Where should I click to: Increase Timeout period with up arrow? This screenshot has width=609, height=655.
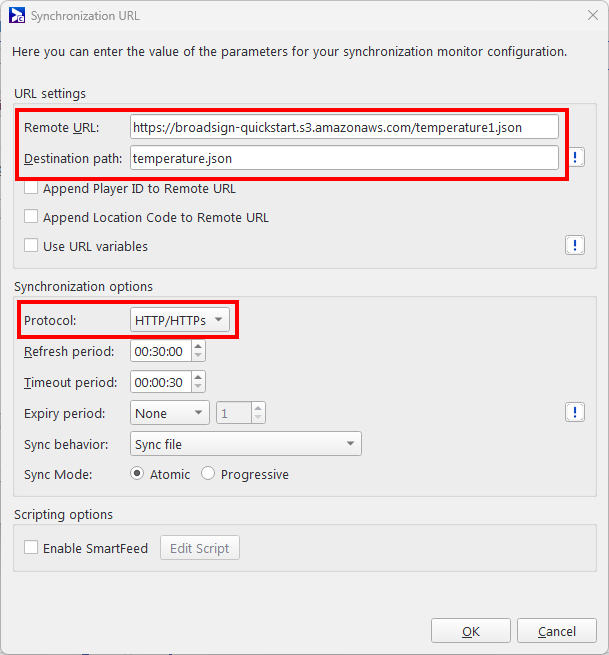point(198,377)
